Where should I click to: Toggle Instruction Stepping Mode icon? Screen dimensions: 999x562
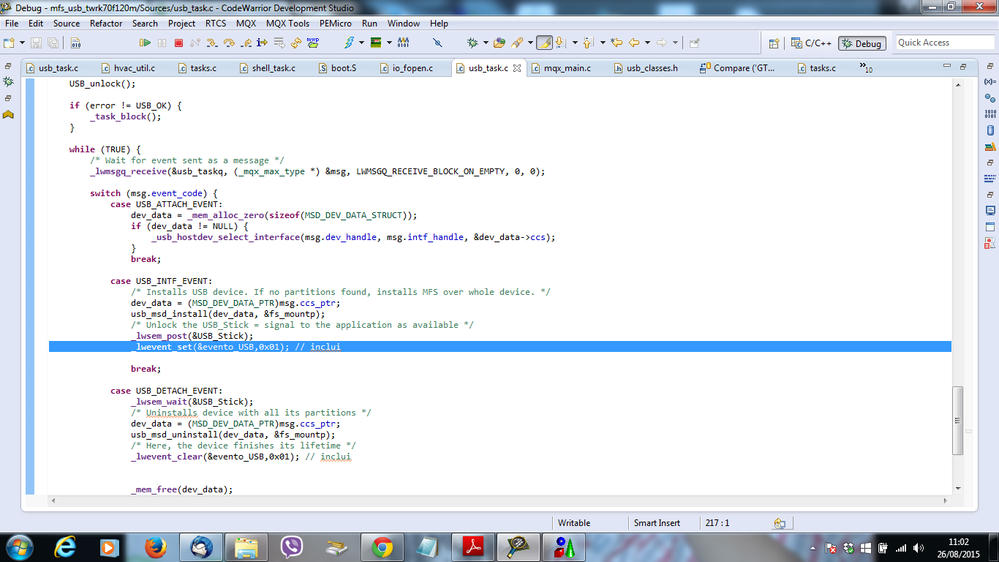pyautogui.click(x=262, y=43)
